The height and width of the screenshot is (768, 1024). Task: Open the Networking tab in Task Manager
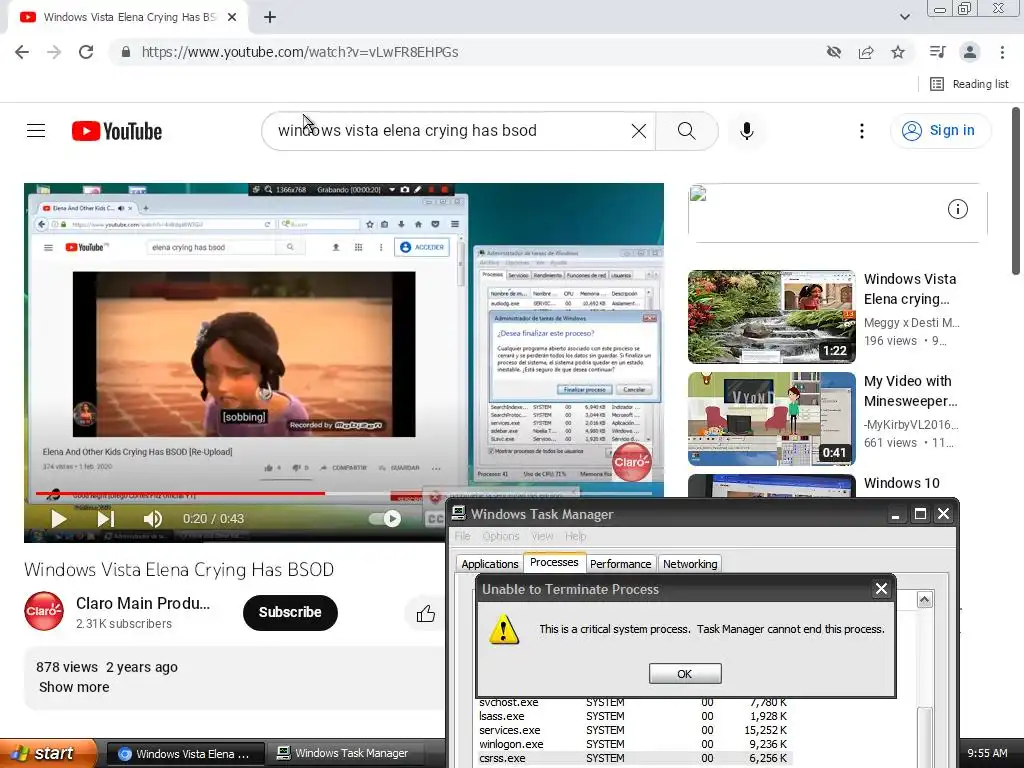click(690, 564)
